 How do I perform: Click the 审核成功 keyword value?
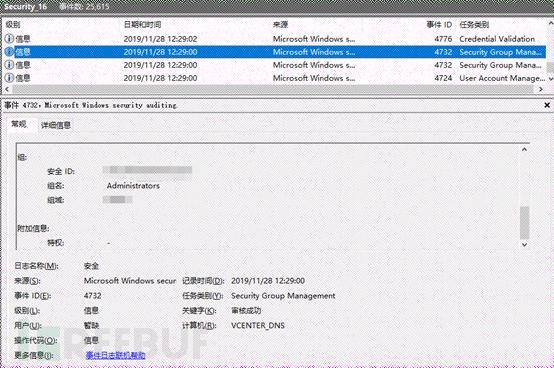point(246,310)
